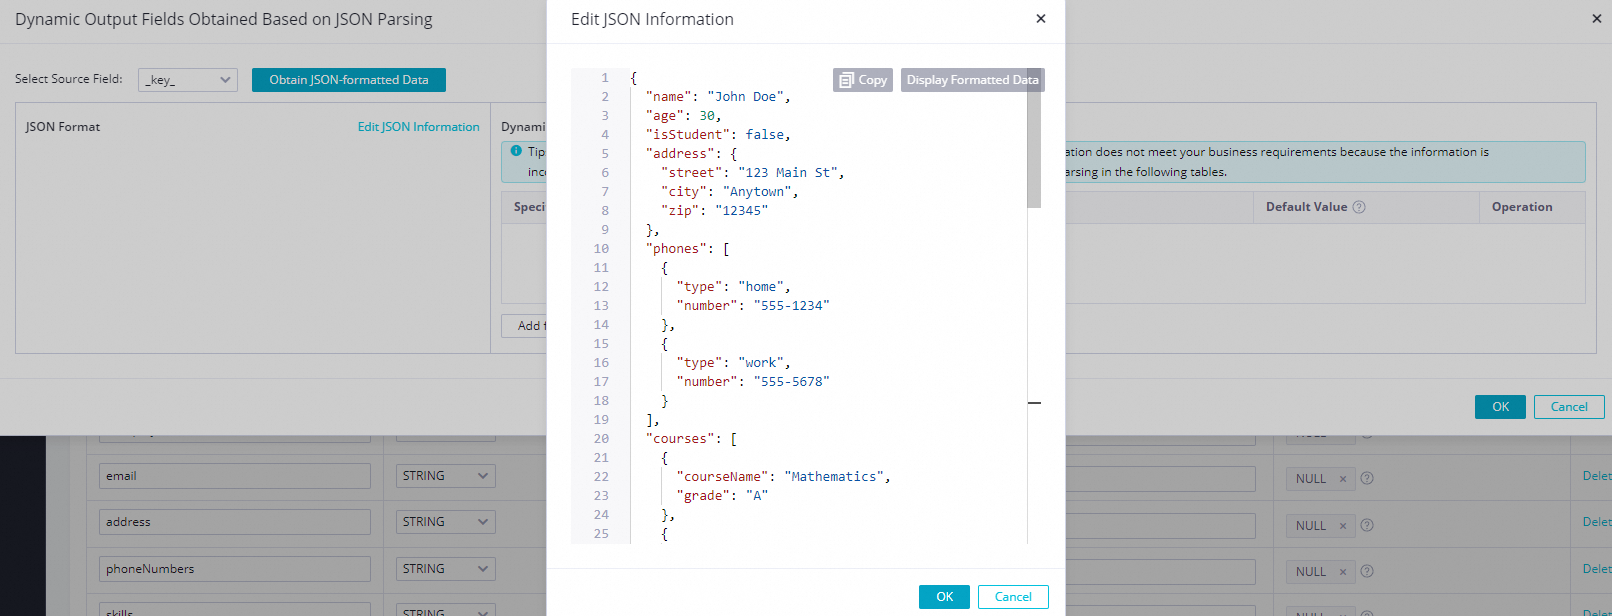Click the "grade": "A" line
The width and height of the screenshot is (1612, 616).
pos(722,496)
